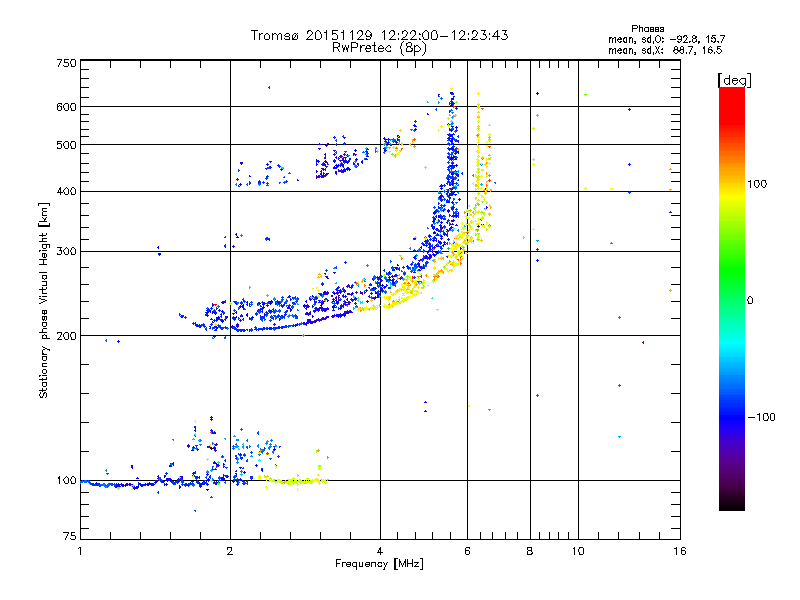Click the x-axis tick label '2'
800x600 pixels.
tap(230, 551)
